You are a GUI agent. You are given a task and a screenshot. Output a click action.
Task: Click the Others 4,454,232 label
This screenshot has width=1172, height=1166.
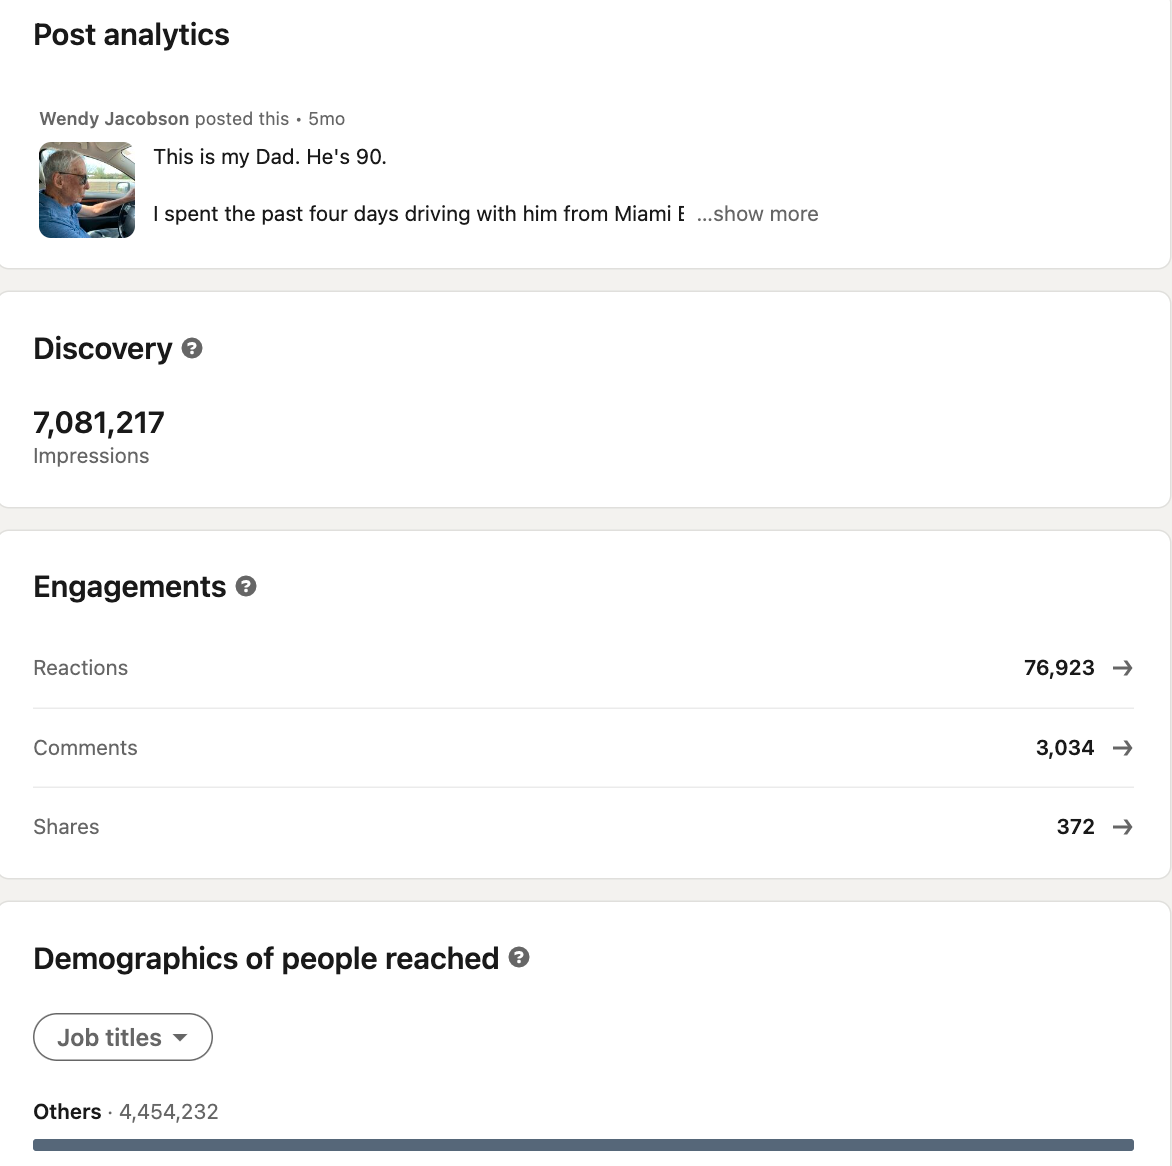point(126,1112)
